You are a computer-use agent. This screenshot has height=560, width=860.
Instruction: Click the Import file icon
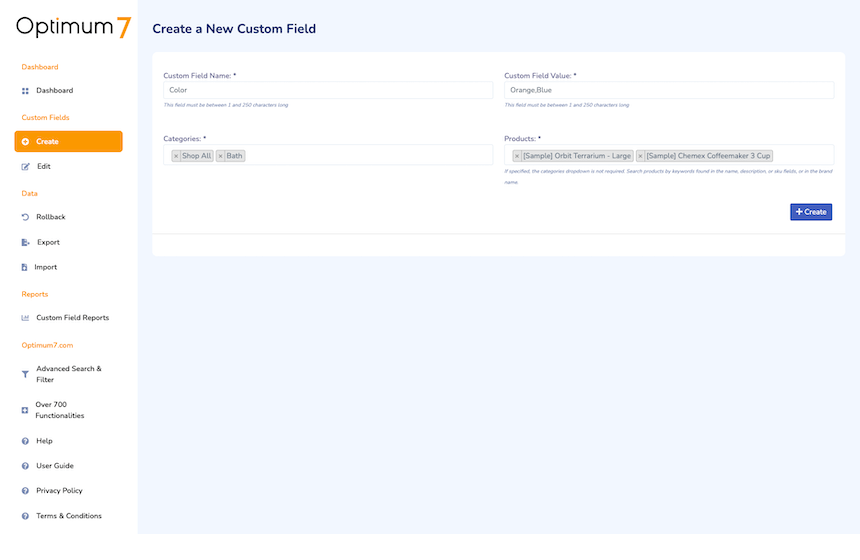point(24,268)
